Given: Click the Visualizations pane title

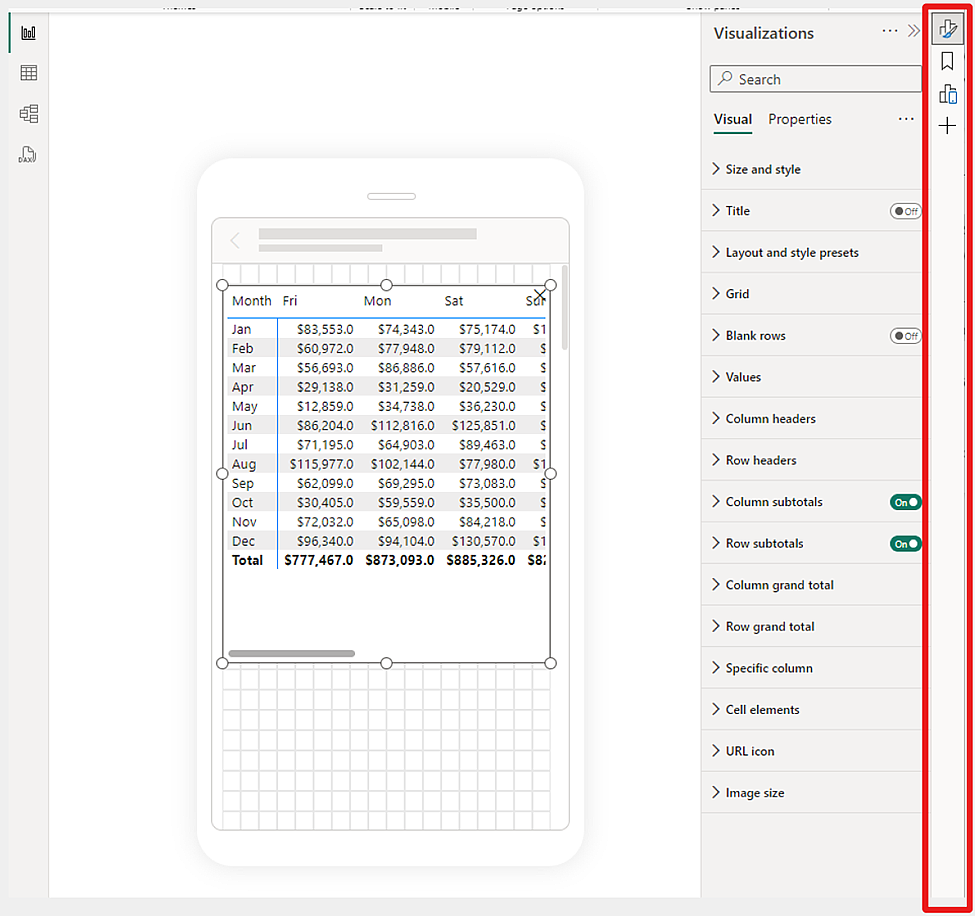Looking at the screenshot, I should coord(764,33).
